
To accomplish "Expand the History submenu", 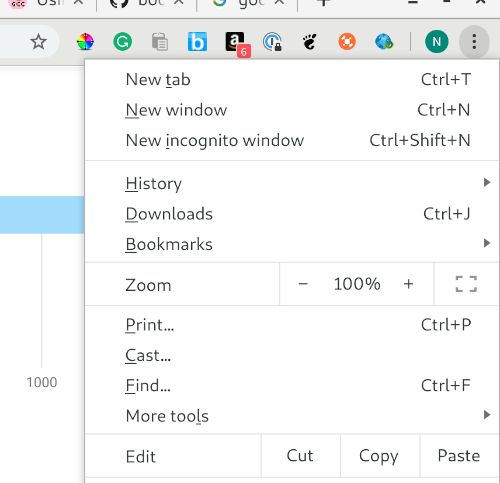I will [292, 183].
